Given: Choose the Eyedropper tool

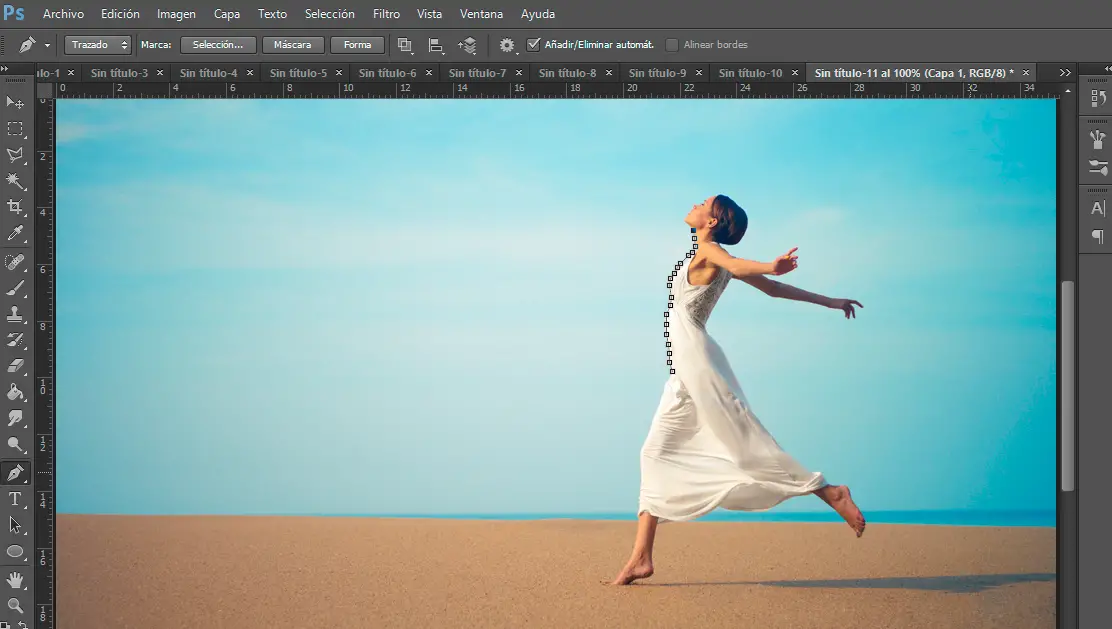Looking at the screenshot, I should tap(15, 234).
